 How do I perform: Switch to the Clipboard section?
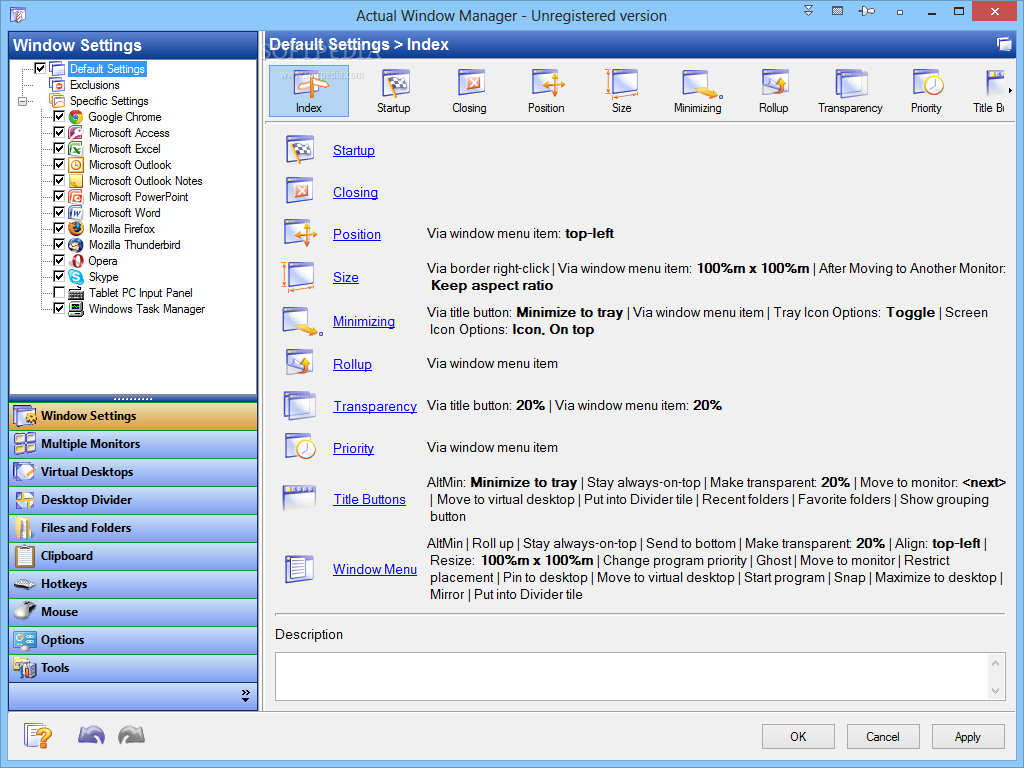point(133,556)
